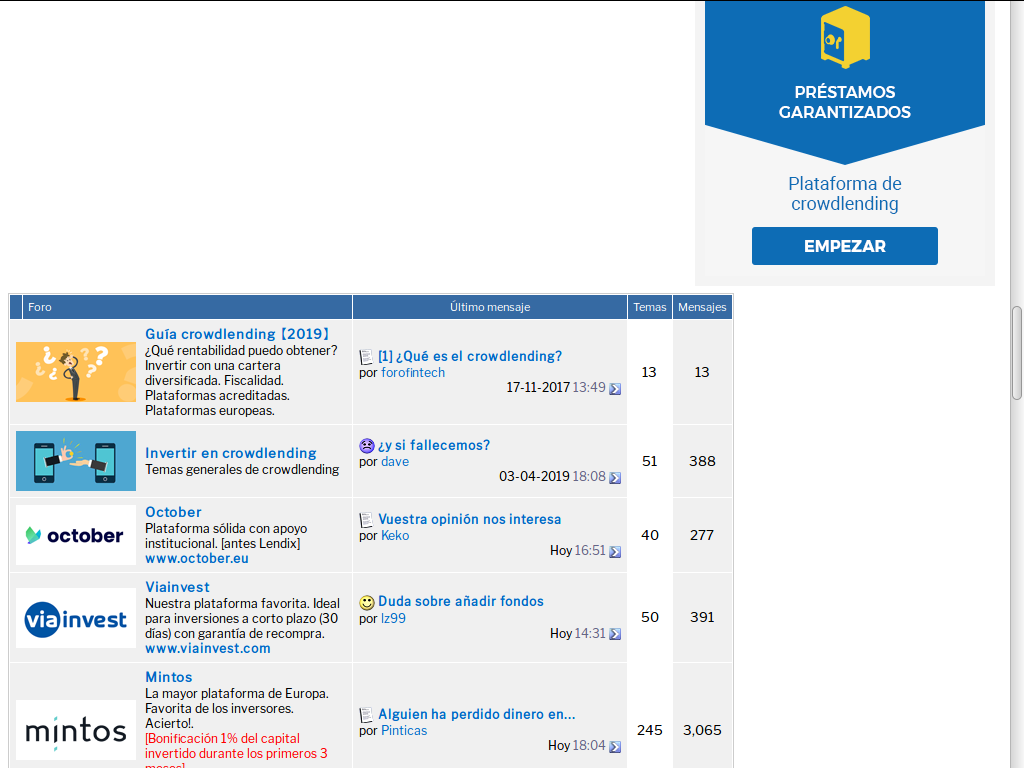
Task: Open the Invertir en crowdlending forum thumbnail
Action: click(76, 461)
